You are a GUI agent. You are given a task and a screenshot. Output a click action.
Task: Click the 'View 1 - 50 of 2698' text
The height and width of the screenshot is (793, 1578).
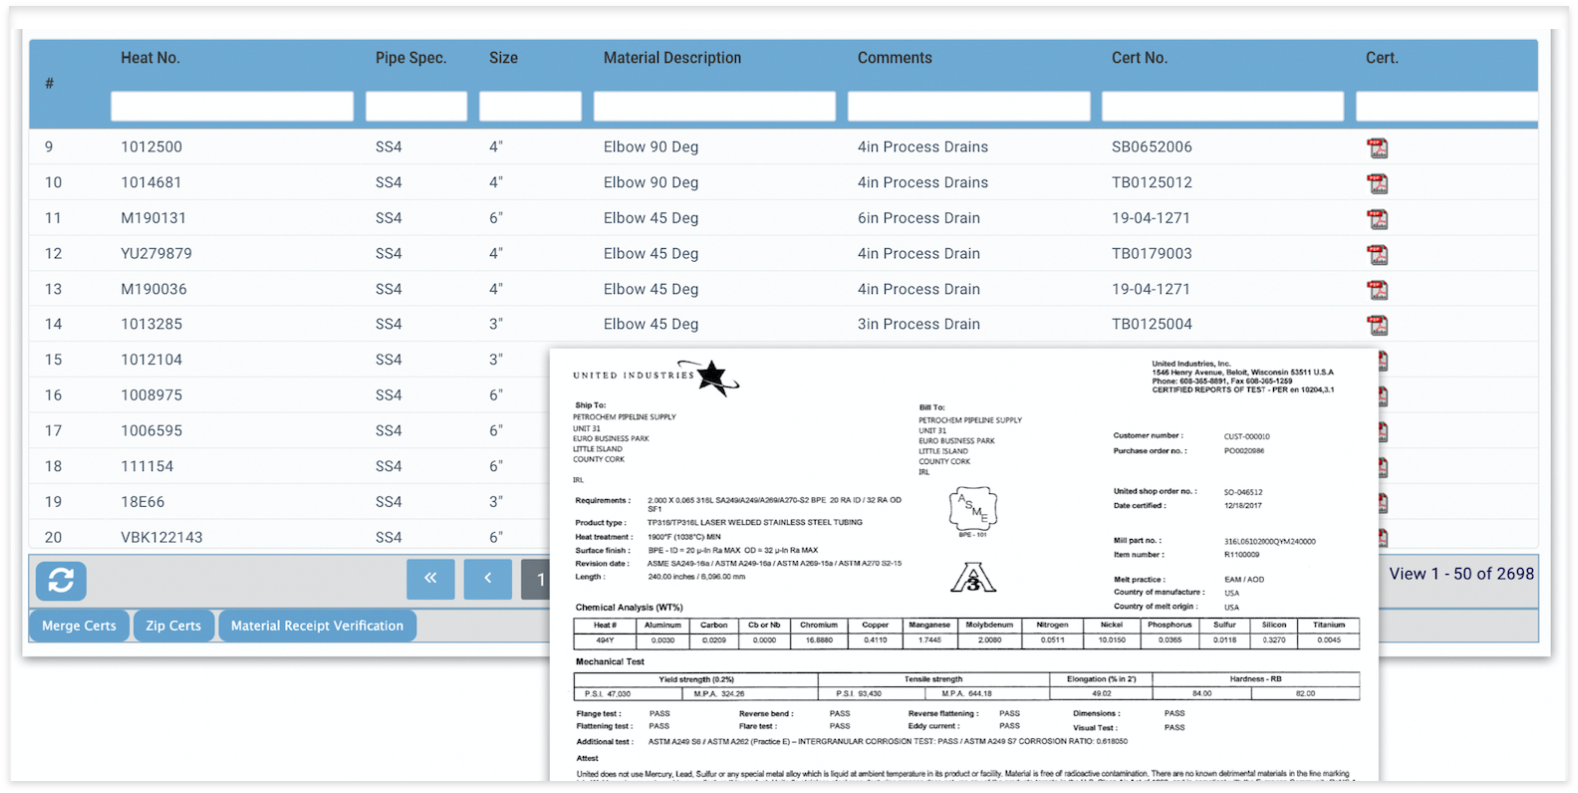pyautogui.click(x=1461, y=574)
